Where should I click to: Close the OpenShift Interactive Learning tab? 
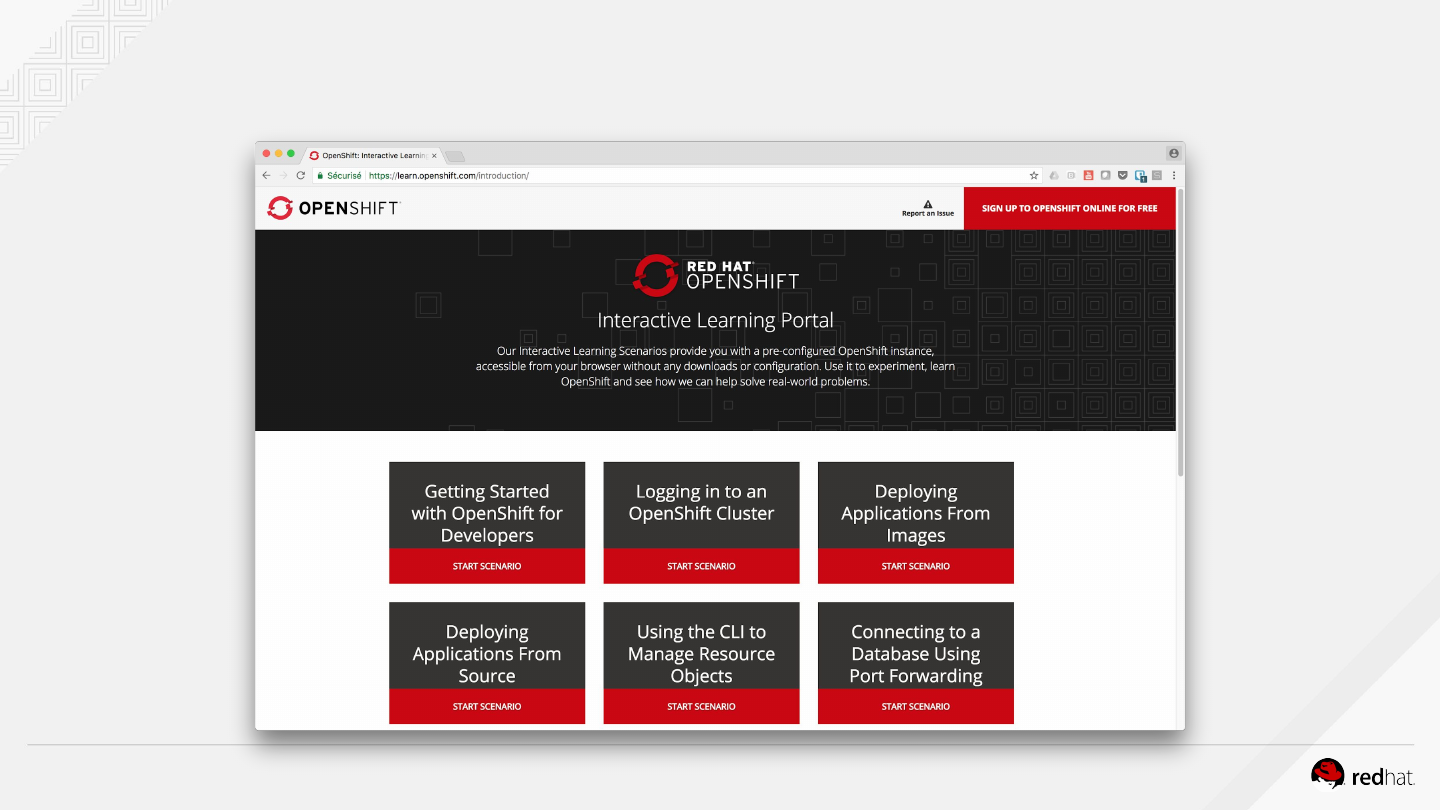434,155
